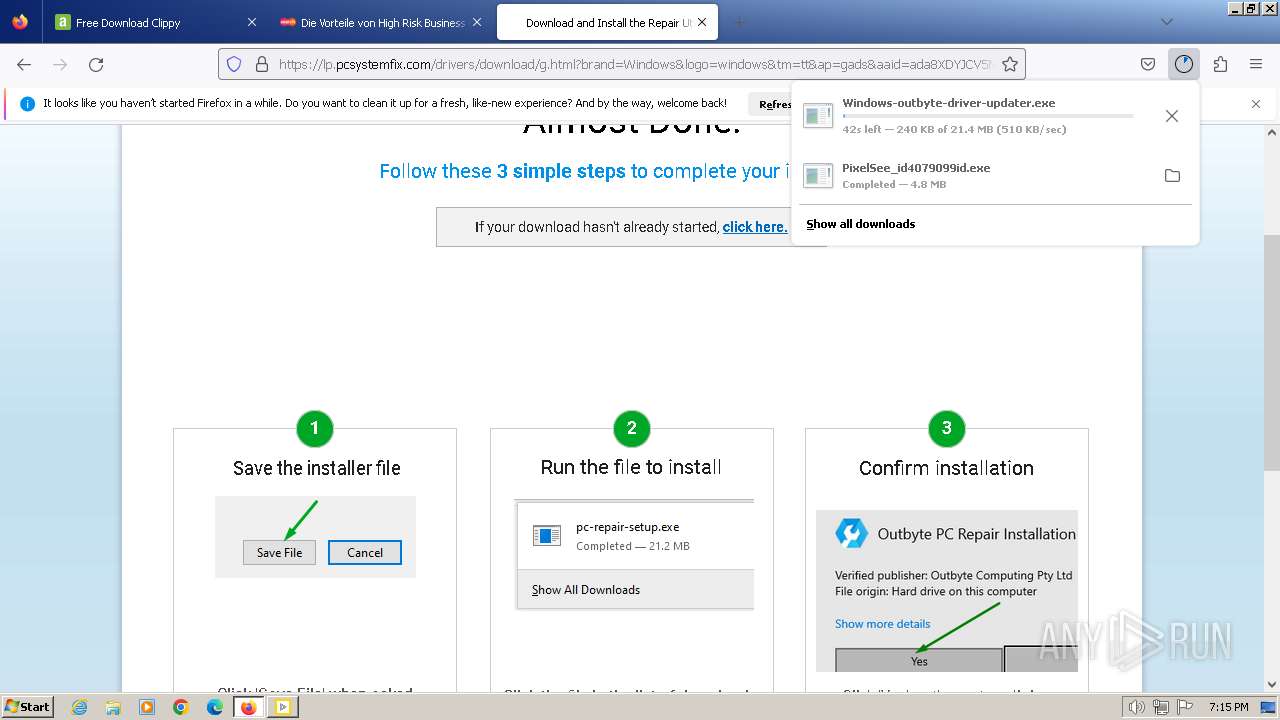Click the Refresh Firefox button
Screen dimensions: 1280x720
pos(774,104)
